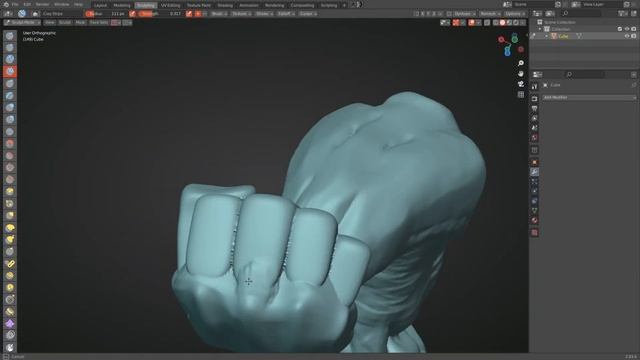Open the File menu

point(15,4)
